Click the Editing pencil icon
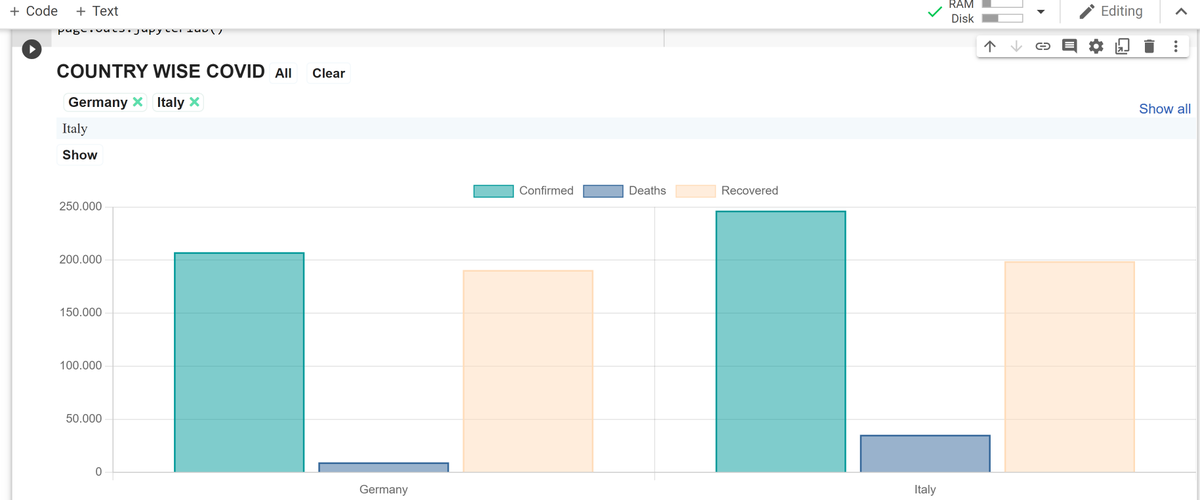Viewport: 1200px width, 500px height. pos(1087,11)
